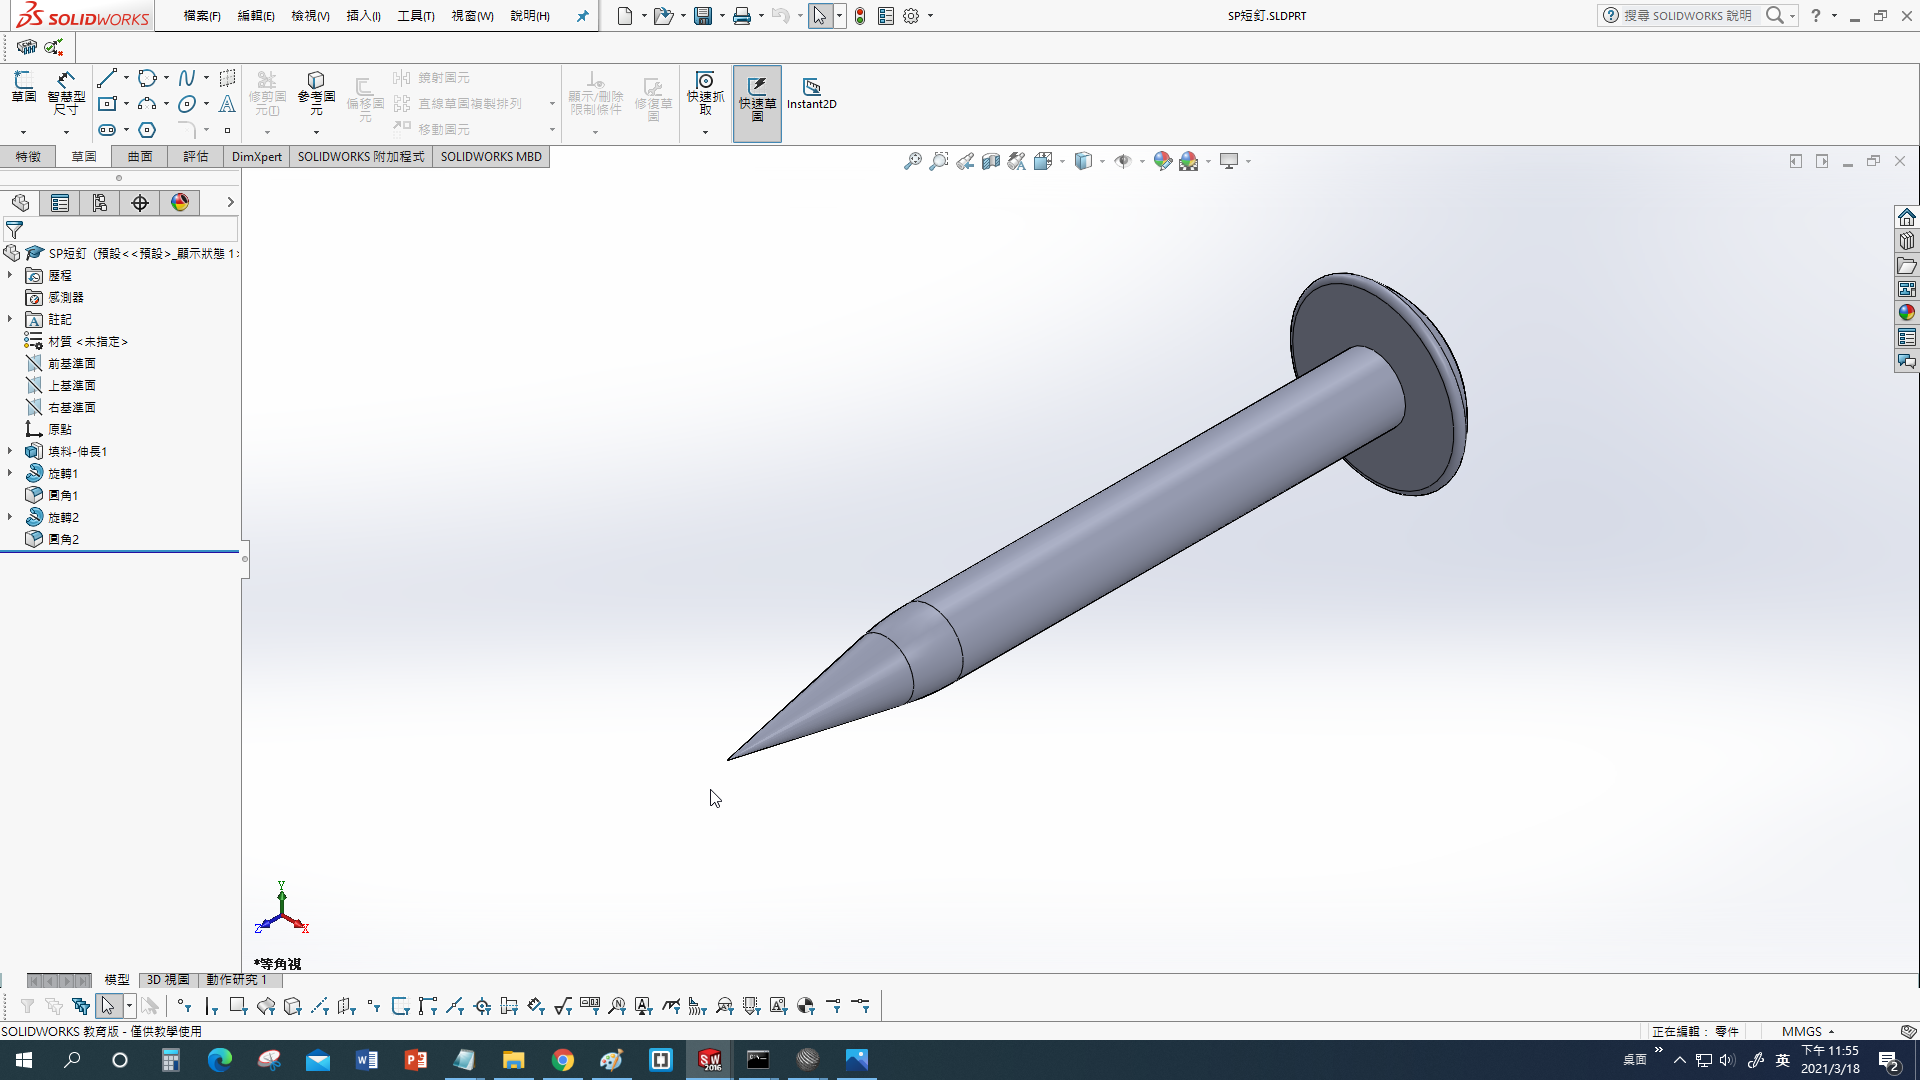Click the Section View icon
This screenshot has height=1080, width=1920.
pyautogui.click(x=990, y=161)
